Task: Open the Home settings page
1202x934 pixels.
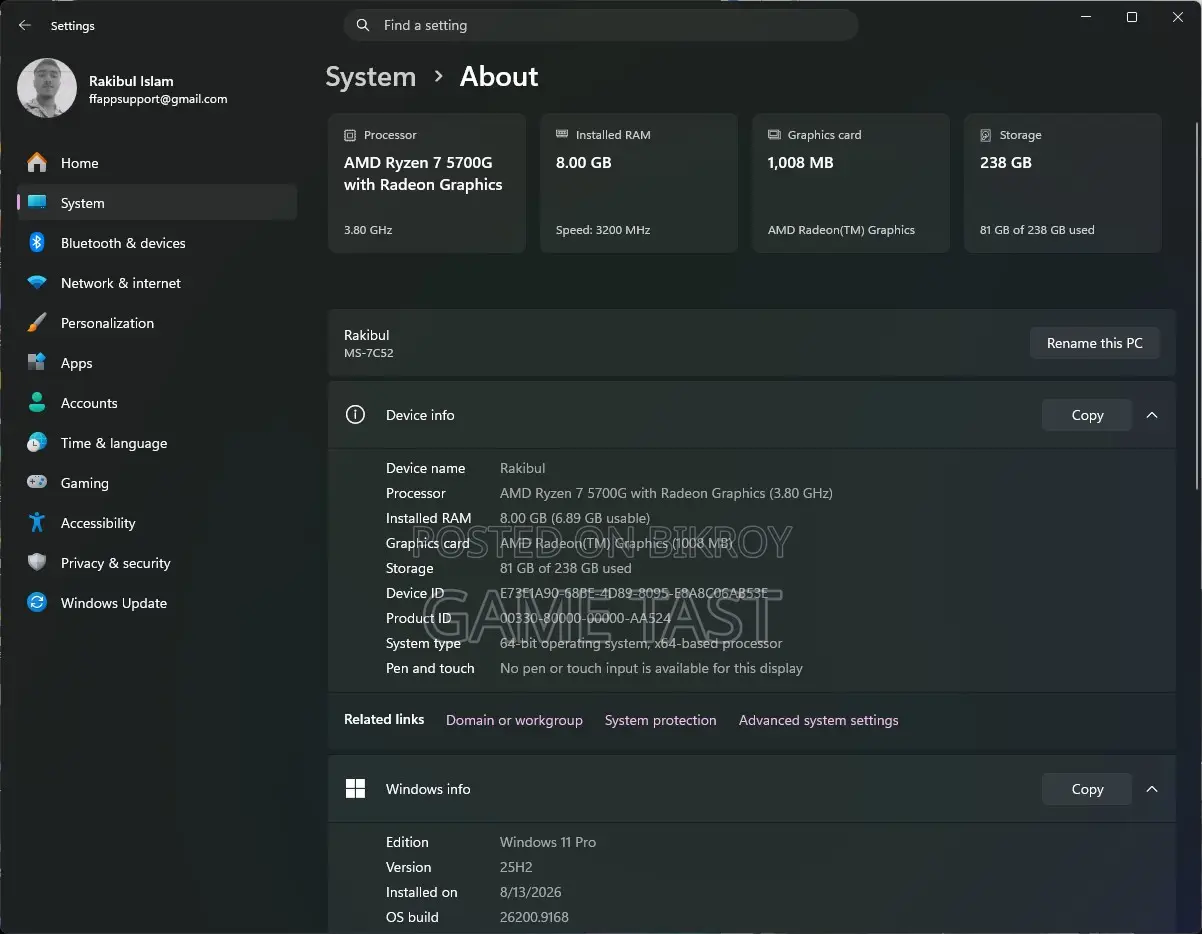Action: click(157, 163)
